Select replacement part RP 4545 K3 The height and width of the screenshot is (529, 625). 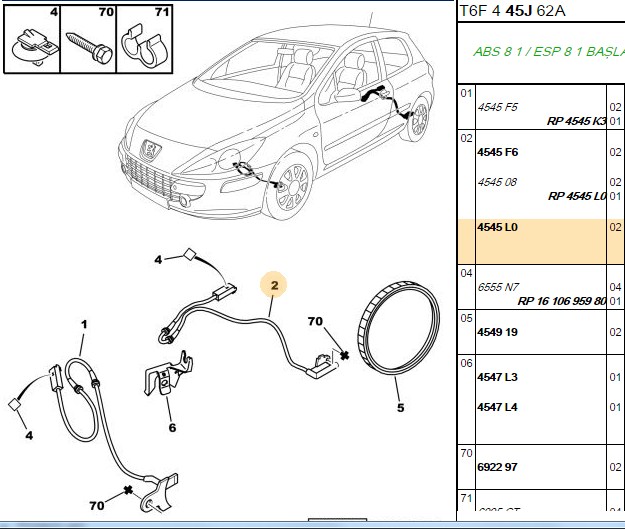coord(576,121)
